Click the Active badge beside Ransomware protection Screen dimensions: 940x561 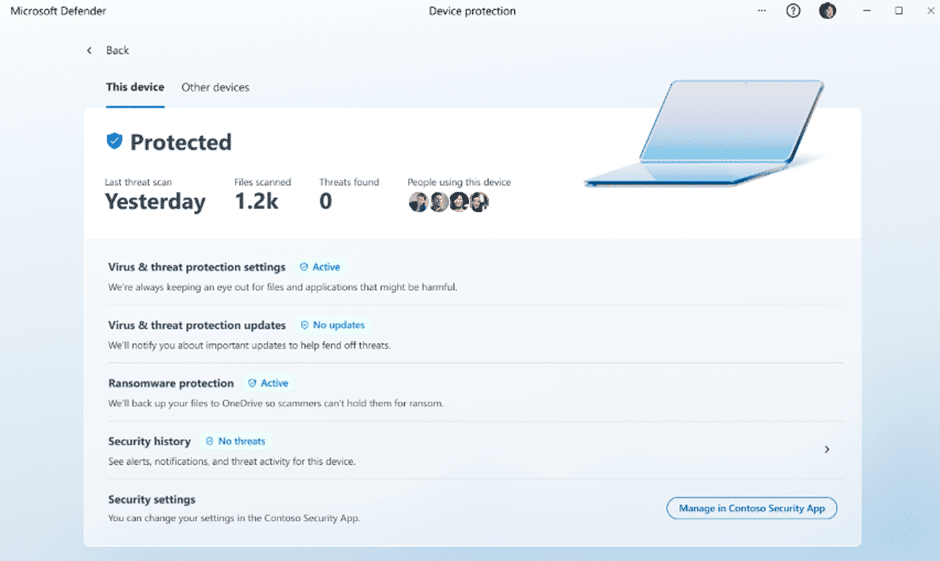click(x=268, y=383)
